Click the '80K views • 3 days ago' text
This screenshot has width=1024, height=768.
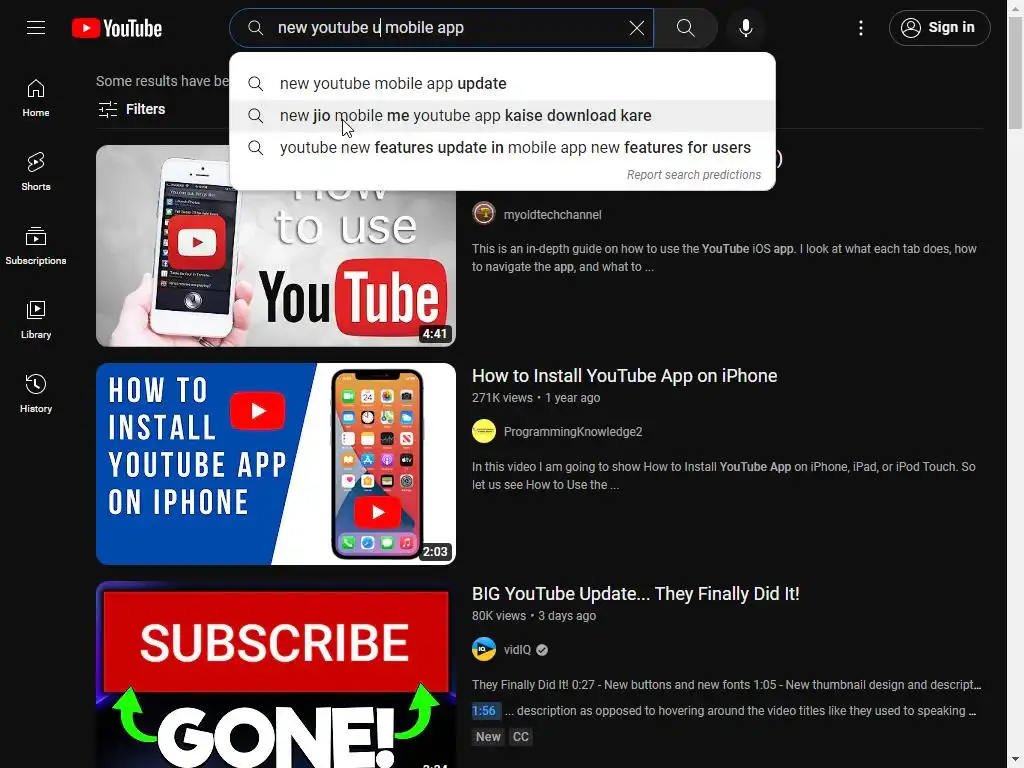pyautogui.click(x=534, y=616)
